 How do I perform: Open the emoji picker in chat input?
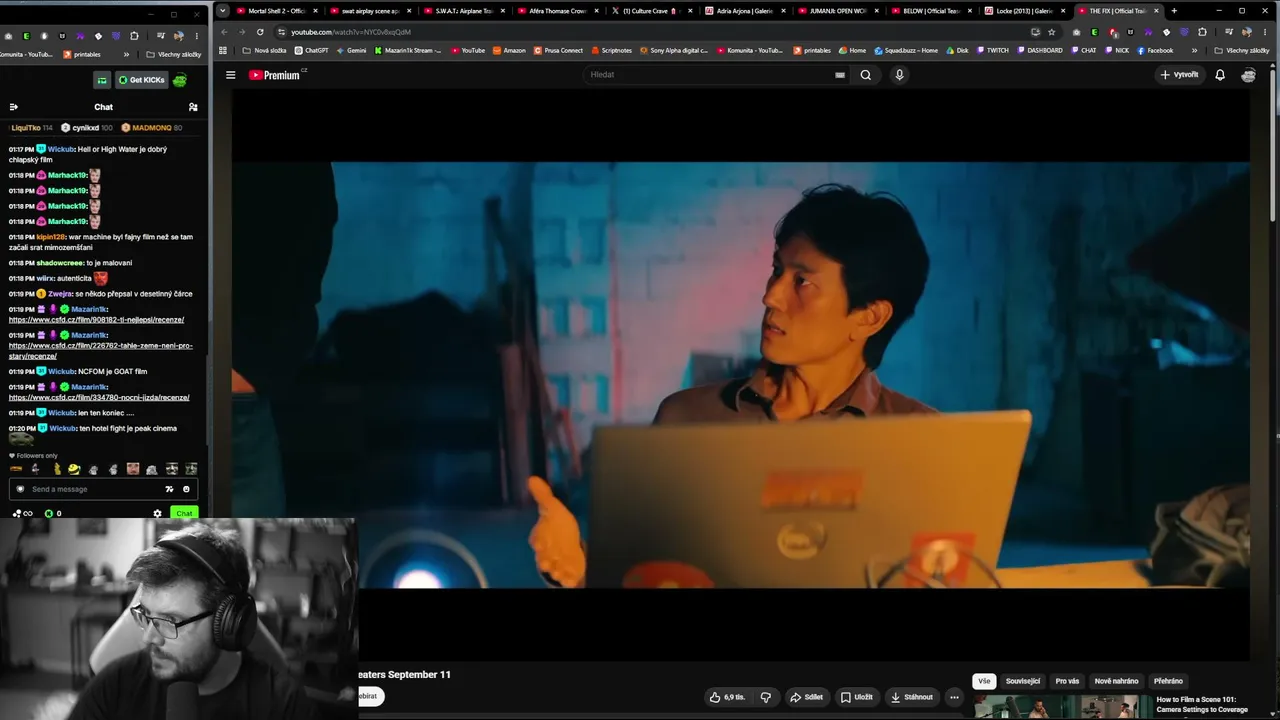pyautogui.click(x=186, y=489)
